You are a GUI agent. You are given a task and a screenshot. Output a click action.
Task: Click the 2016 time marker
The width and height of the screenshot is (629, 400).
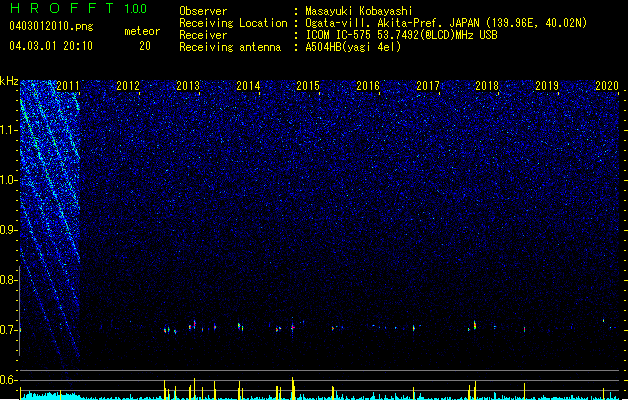coord(367,86)
